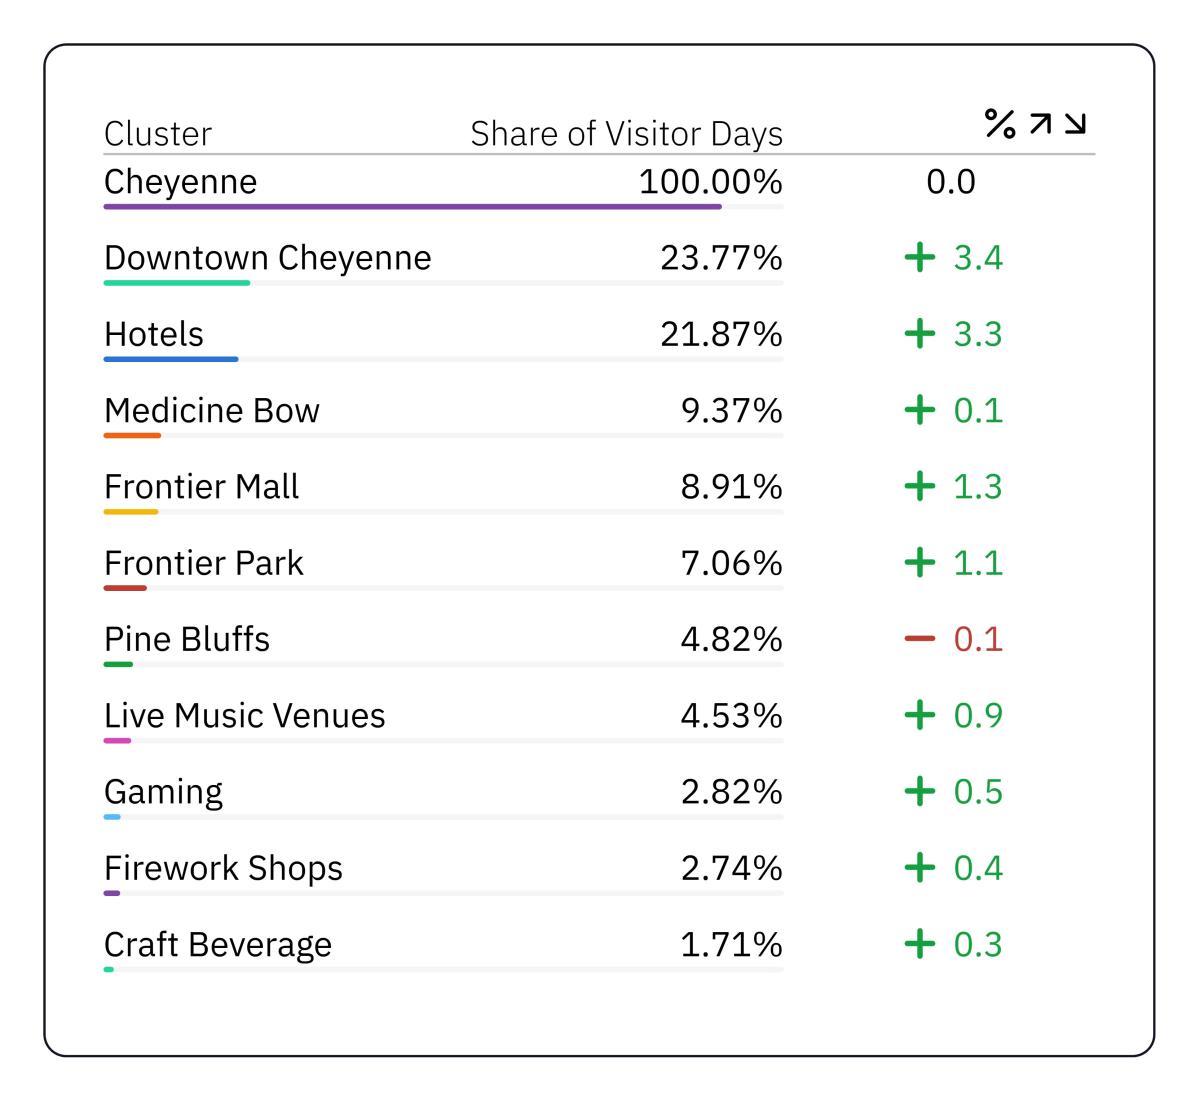Image resolution: width=1200 pixels, height=1116 pixels.
Task: Click the green plus icon beside Downtown Cheyenne
Action: click(919, 258)
